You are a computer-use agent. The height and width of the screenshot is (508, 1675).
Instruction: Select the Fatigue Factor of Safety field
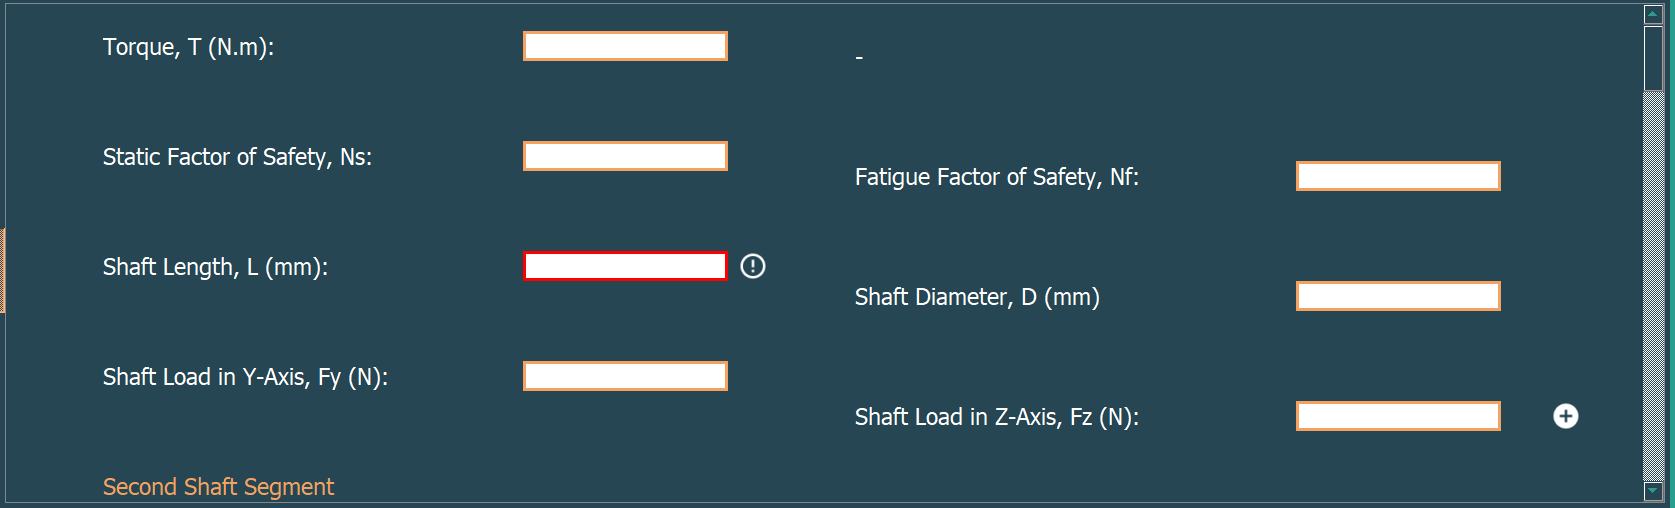tap(1398, 176)
